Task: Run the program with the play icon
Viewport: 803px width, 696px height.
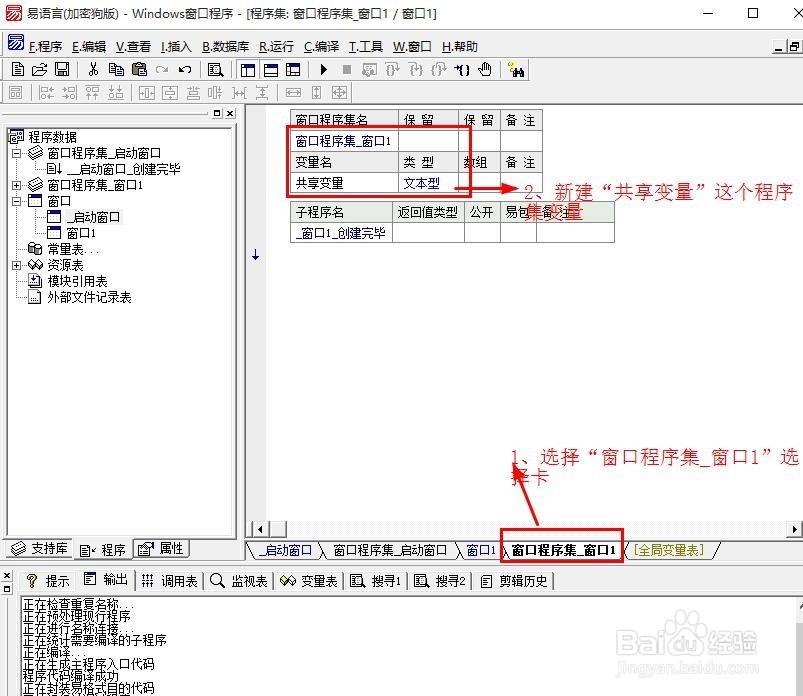Action: point(324,69)
